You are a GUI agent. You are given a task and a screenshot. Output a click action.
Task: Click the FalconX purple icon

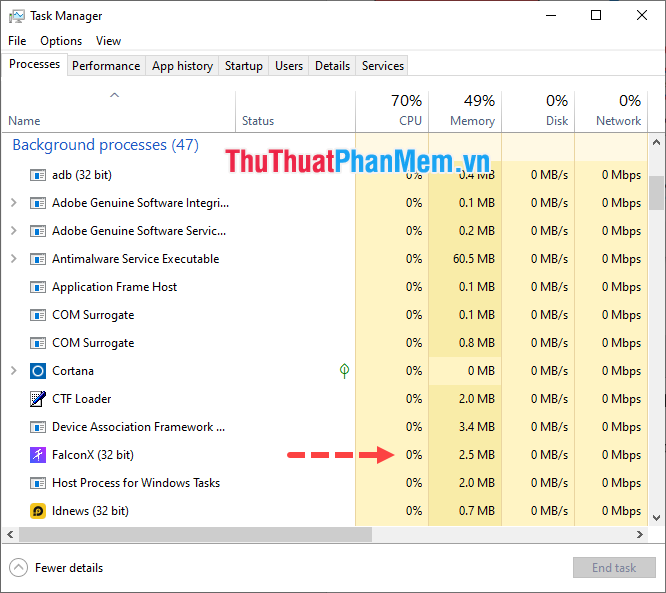click(x=38, y=455)
